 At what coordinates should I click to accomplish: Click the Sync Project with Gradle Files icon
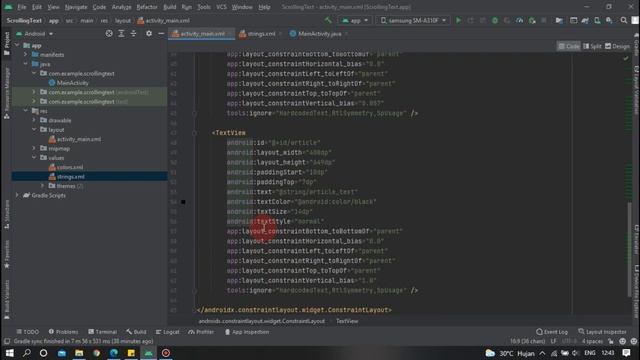click(585, 20)
